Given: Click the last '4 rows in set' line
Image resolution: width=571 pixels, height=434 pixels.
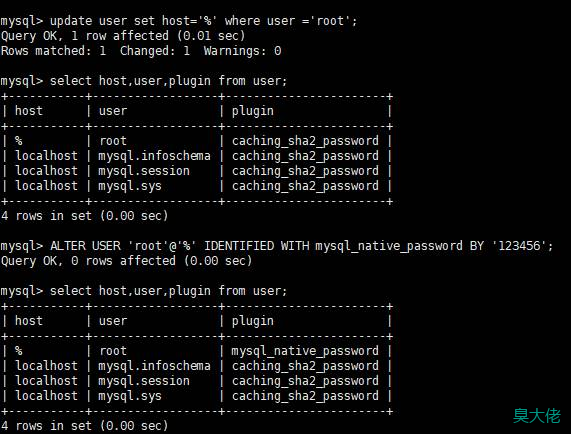Looking at the screenshot, I should (84, 426).
